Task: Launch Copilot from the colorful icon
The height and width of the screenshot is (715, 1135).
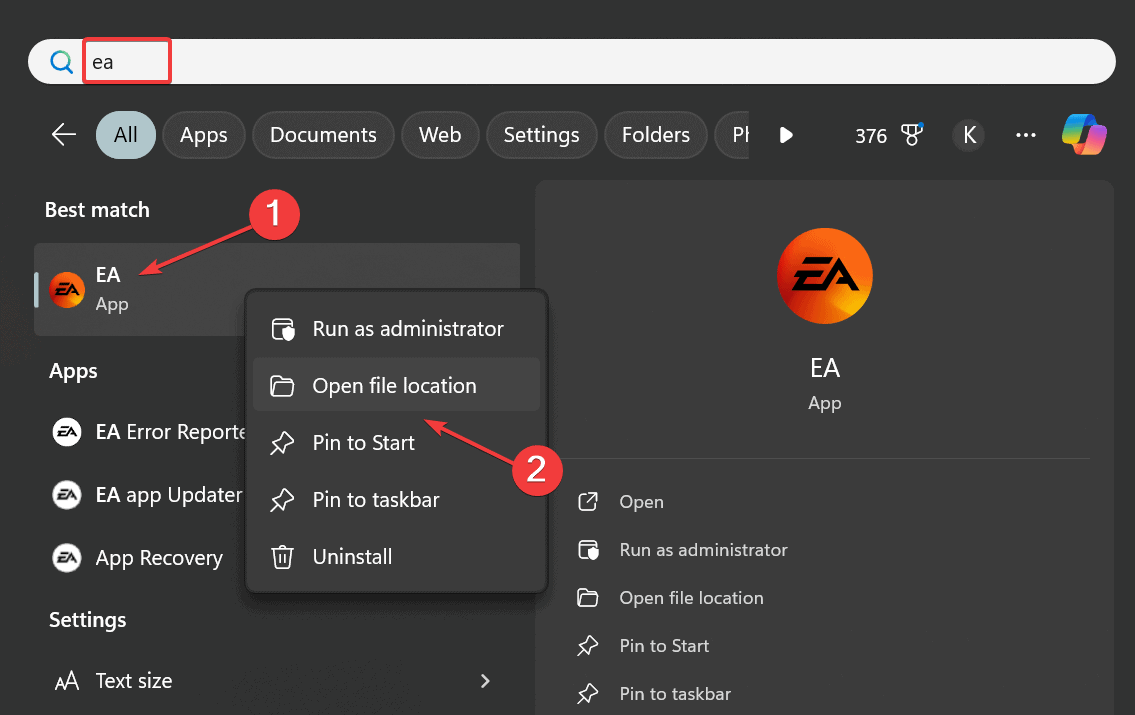Action: click(x=1084, y=135)
